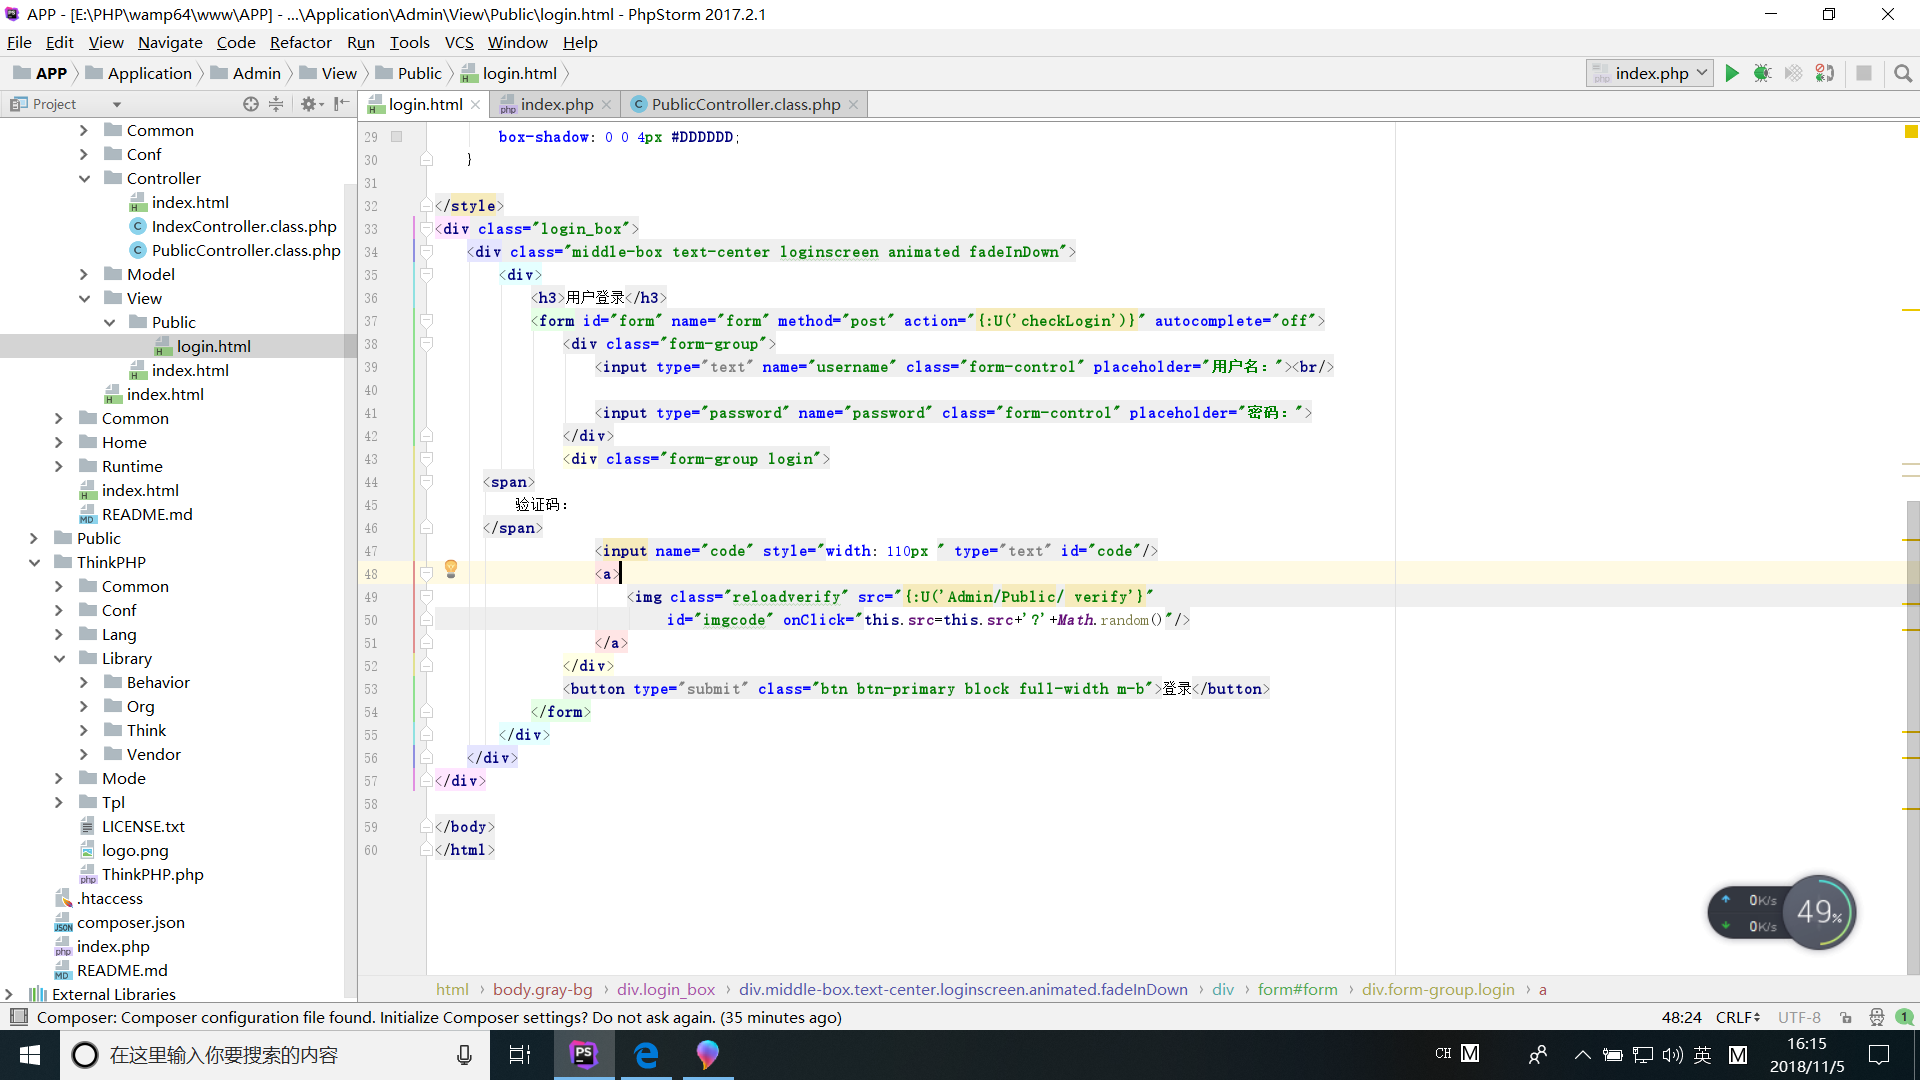Viewport: 1920px width, 1080px height.
Task: Click volume speaker icon in system tray
Action: click(1673, 1055)
